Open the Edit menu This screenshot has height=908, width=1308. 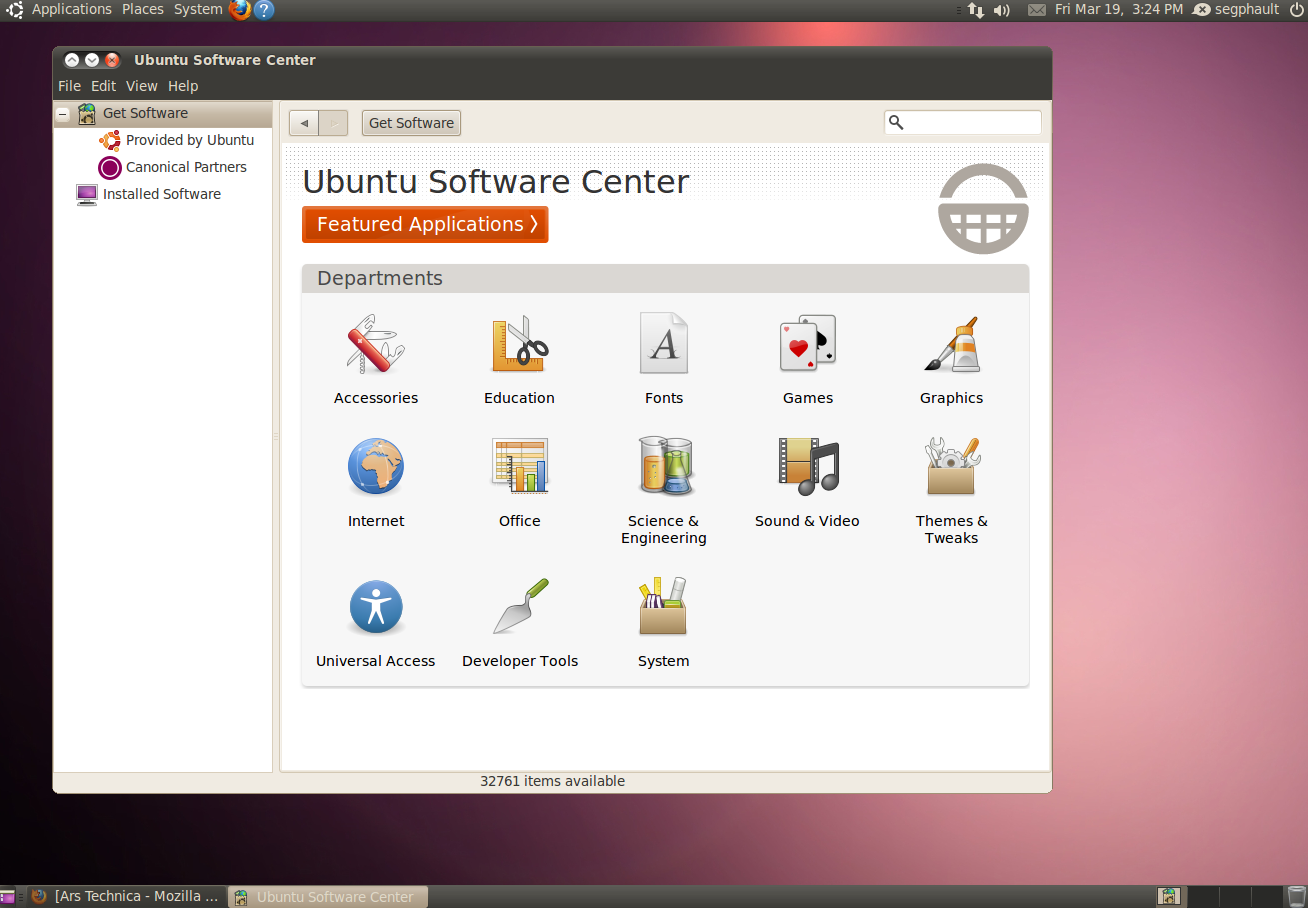click(103, 86)
